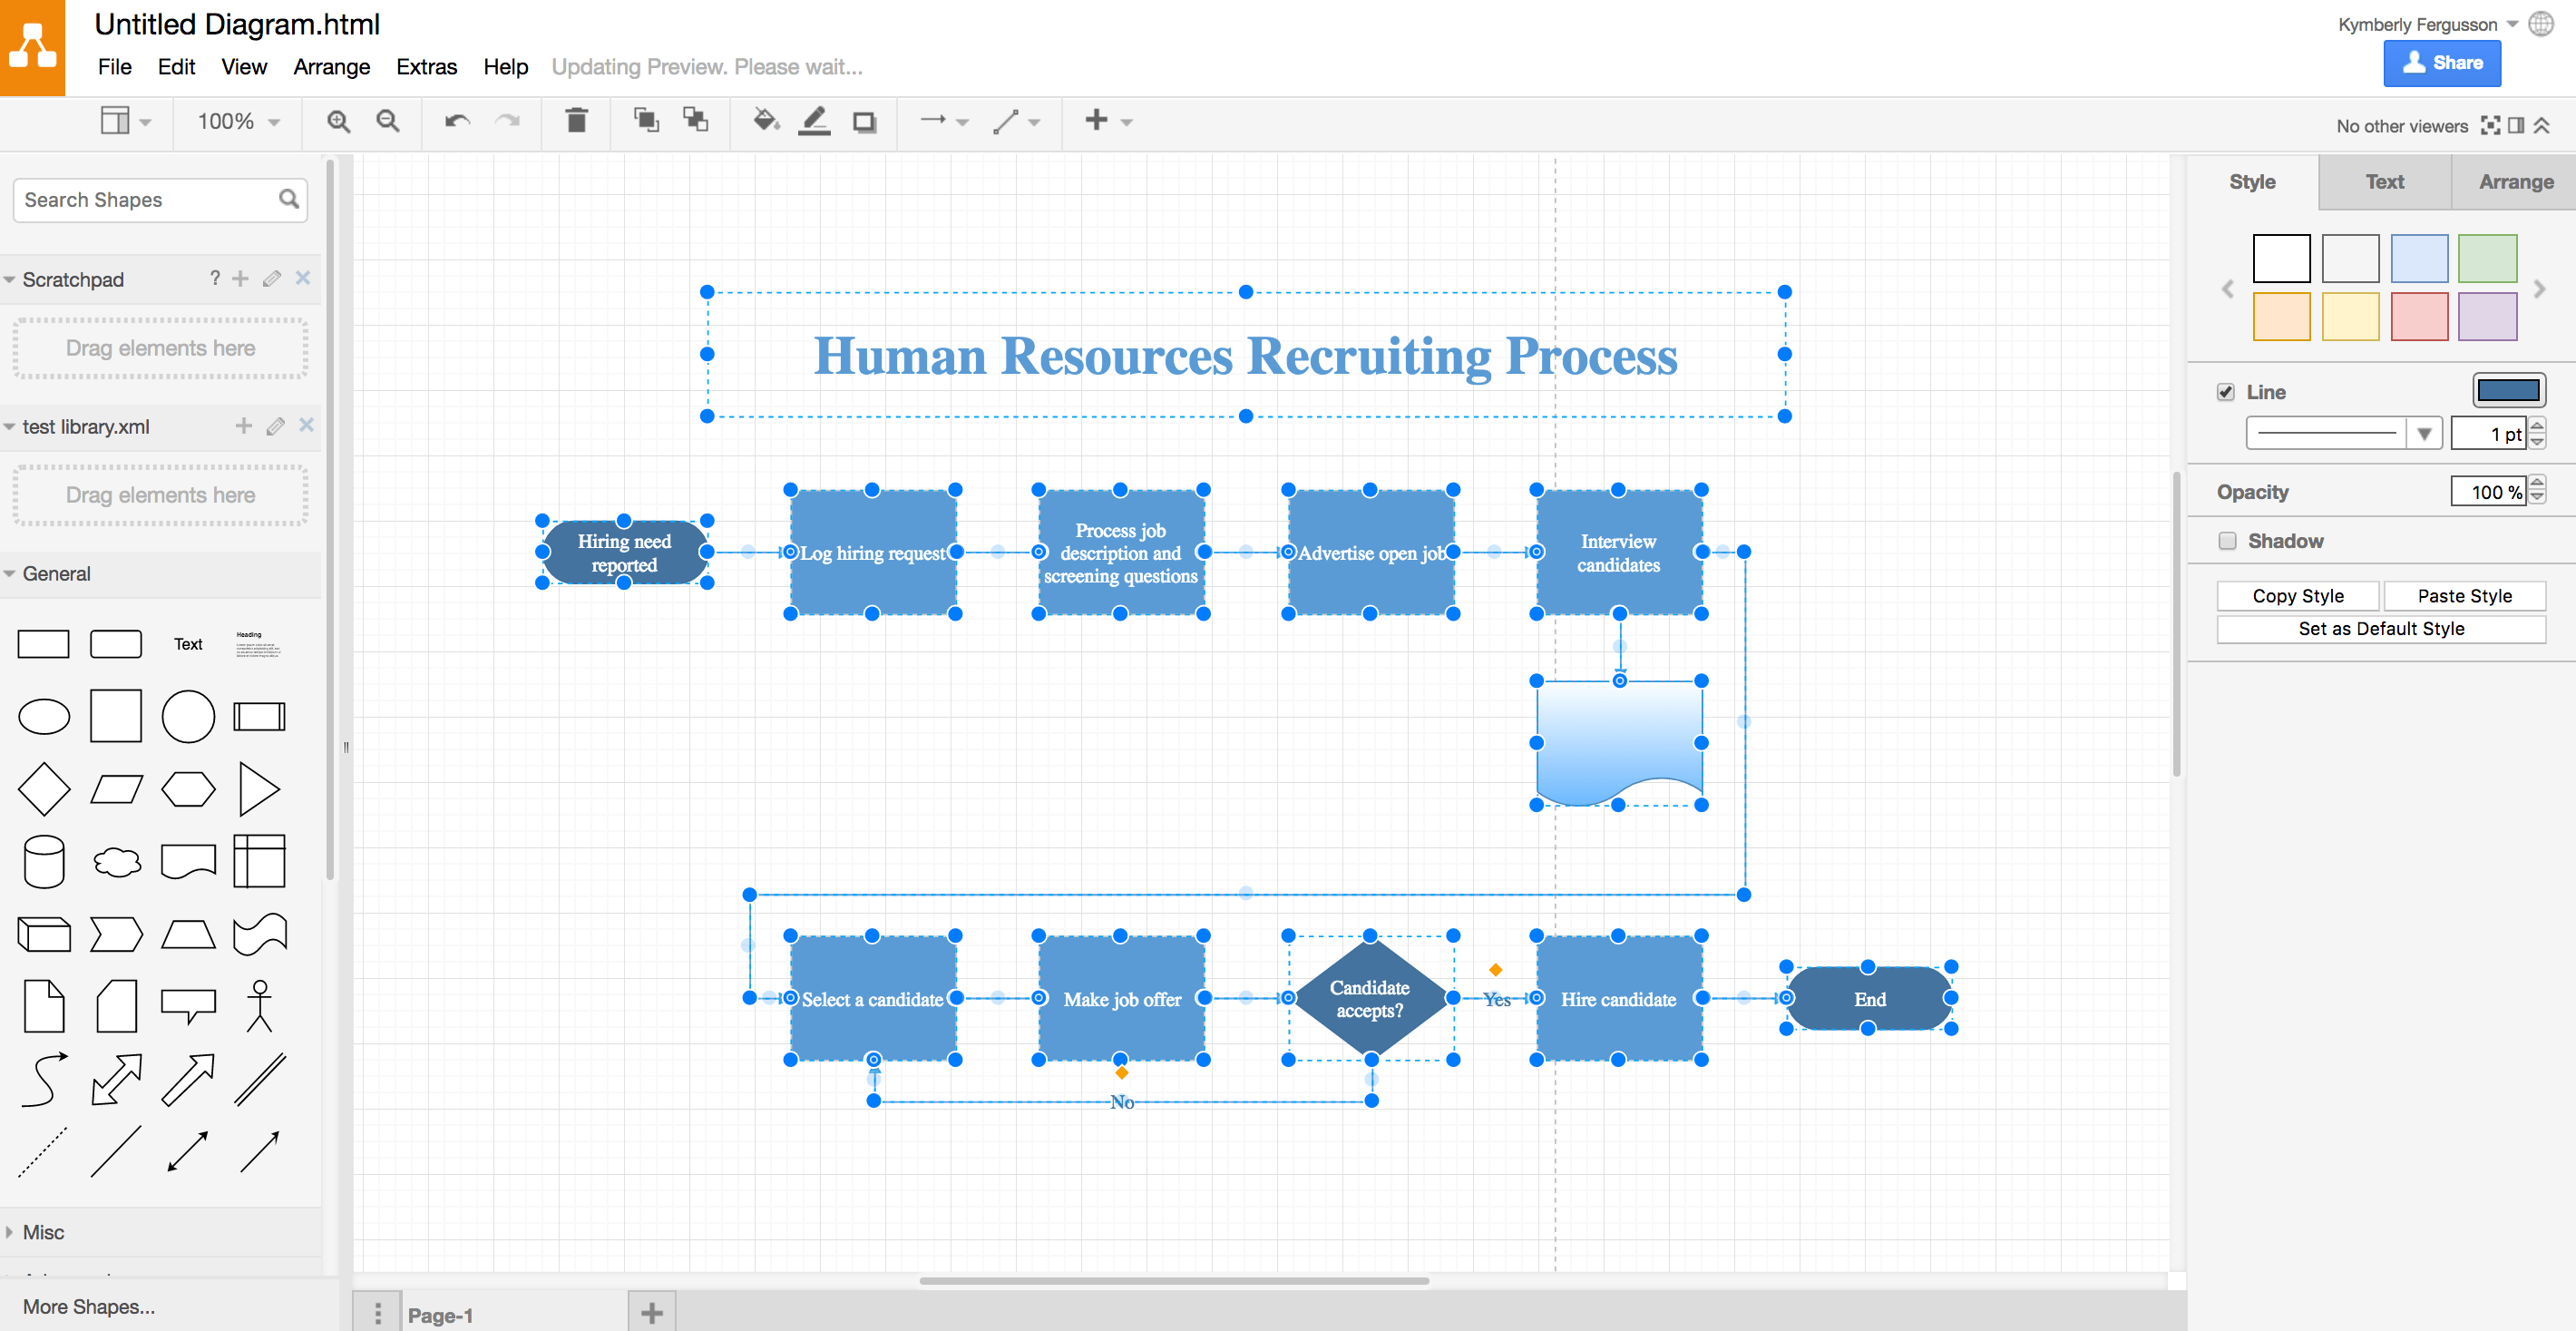Pick the light red style swatch

(x=2418, y=317)
